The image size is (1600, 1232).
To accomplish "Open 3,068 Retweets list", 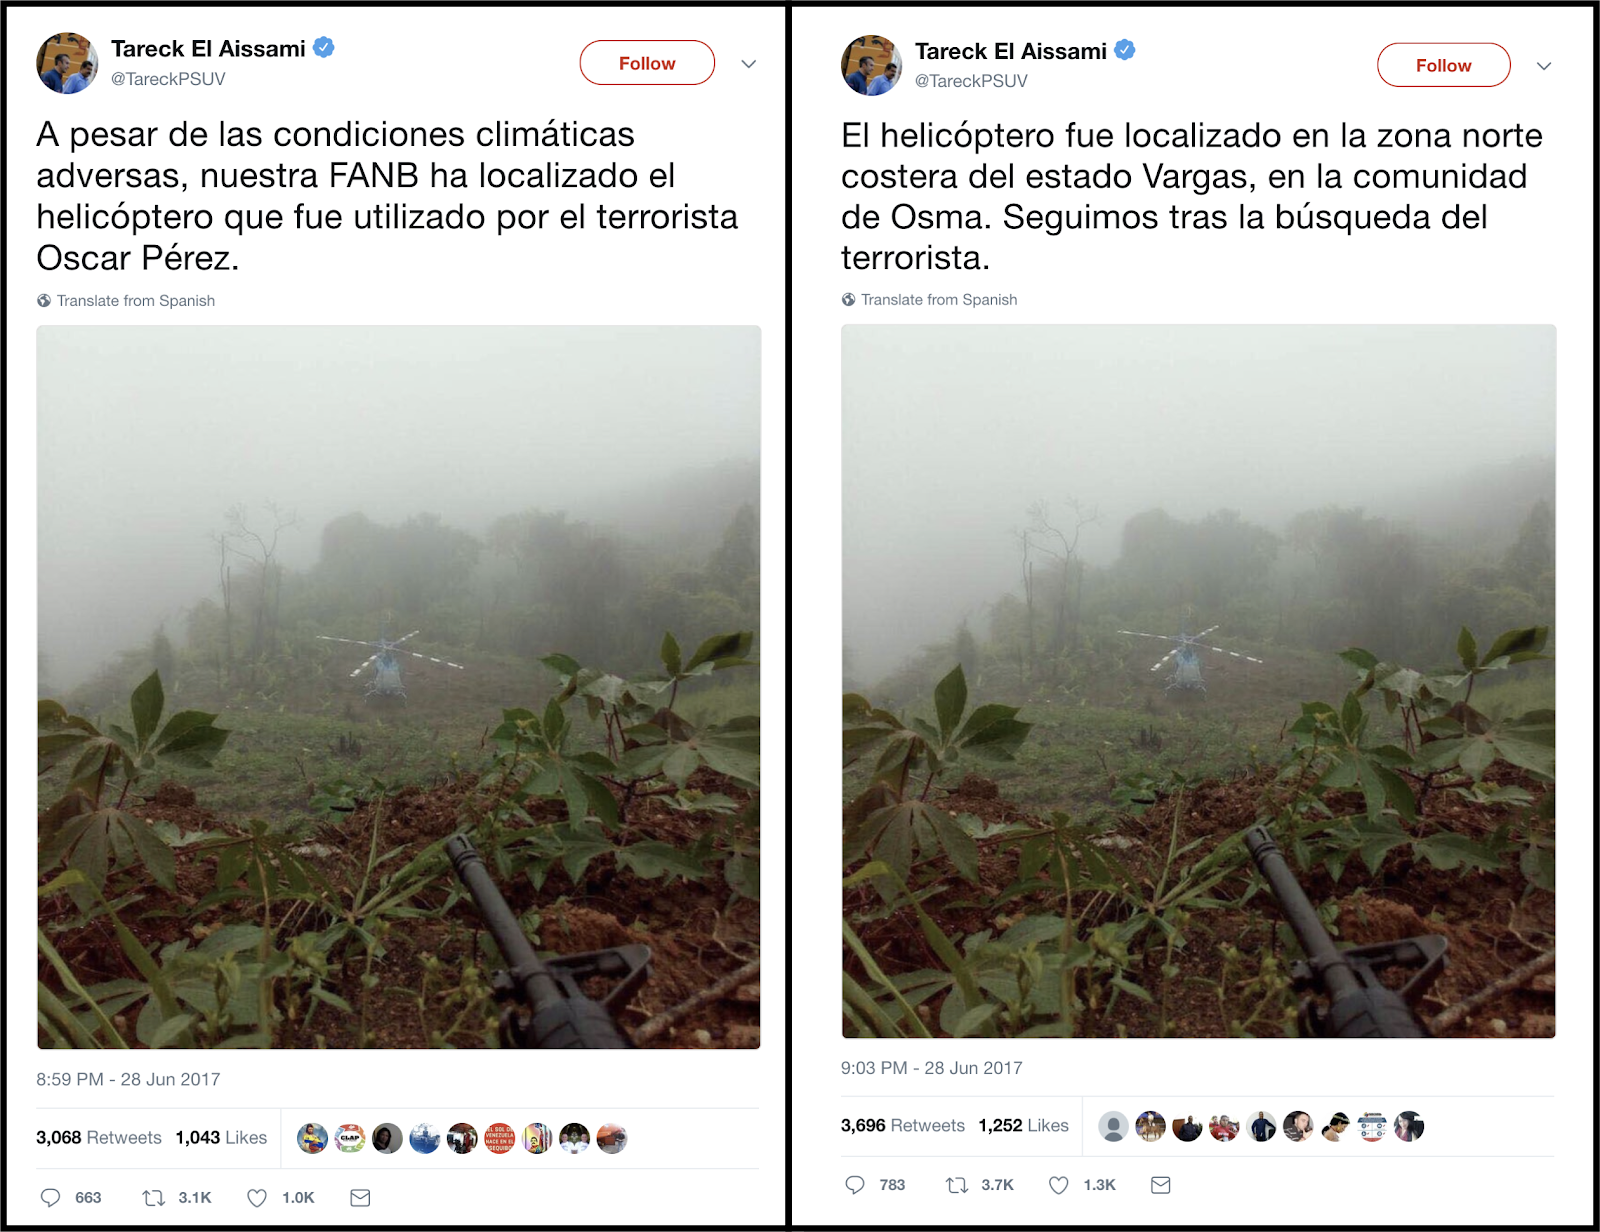I will 98,1138.
